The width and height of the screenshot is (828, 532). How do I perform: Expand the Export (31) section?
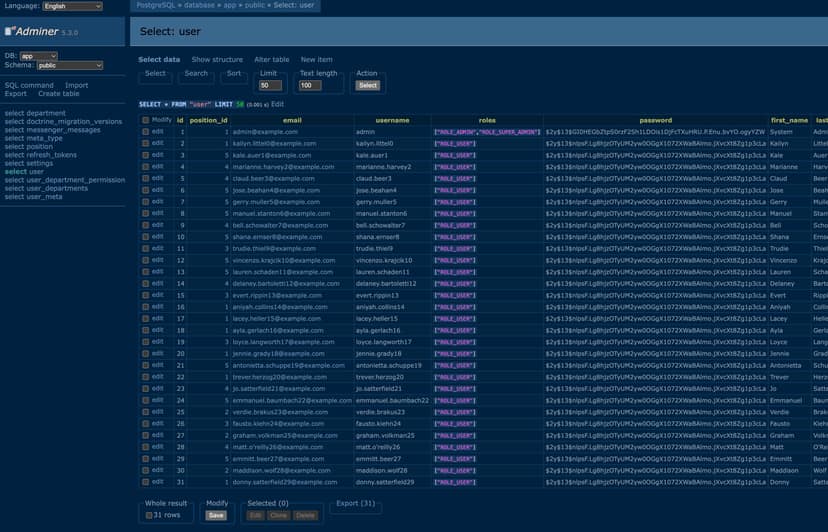[x=355, y=503]
